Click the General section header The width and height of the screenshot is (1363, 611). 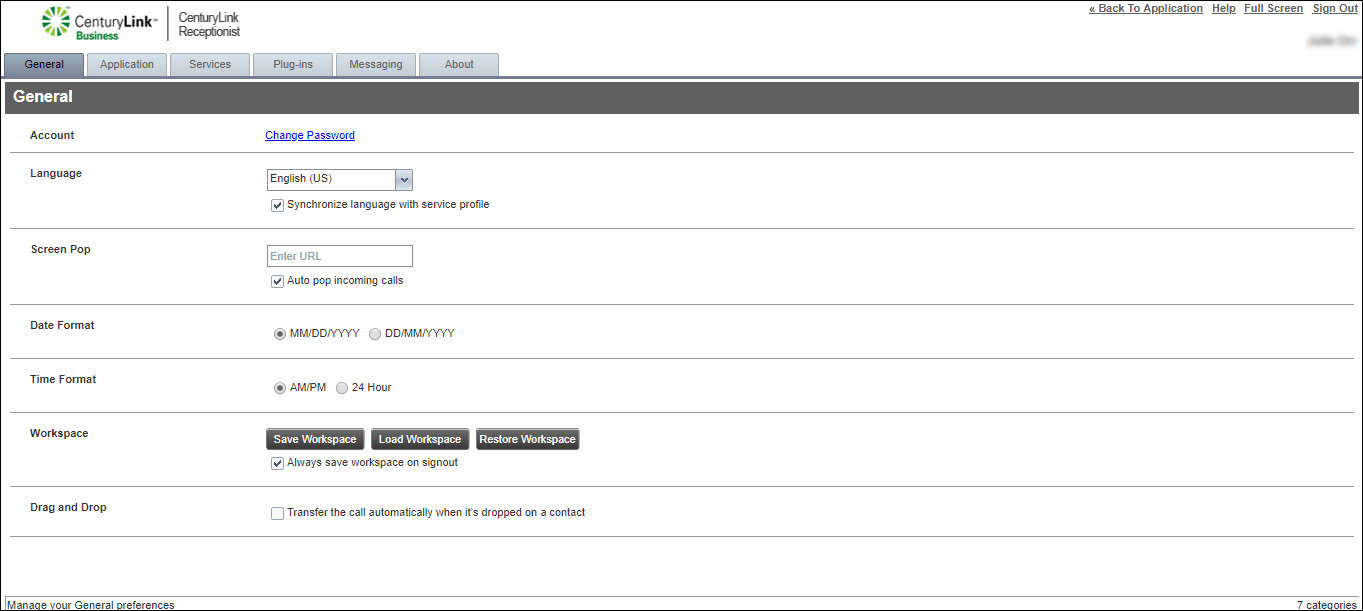[681, 97]
